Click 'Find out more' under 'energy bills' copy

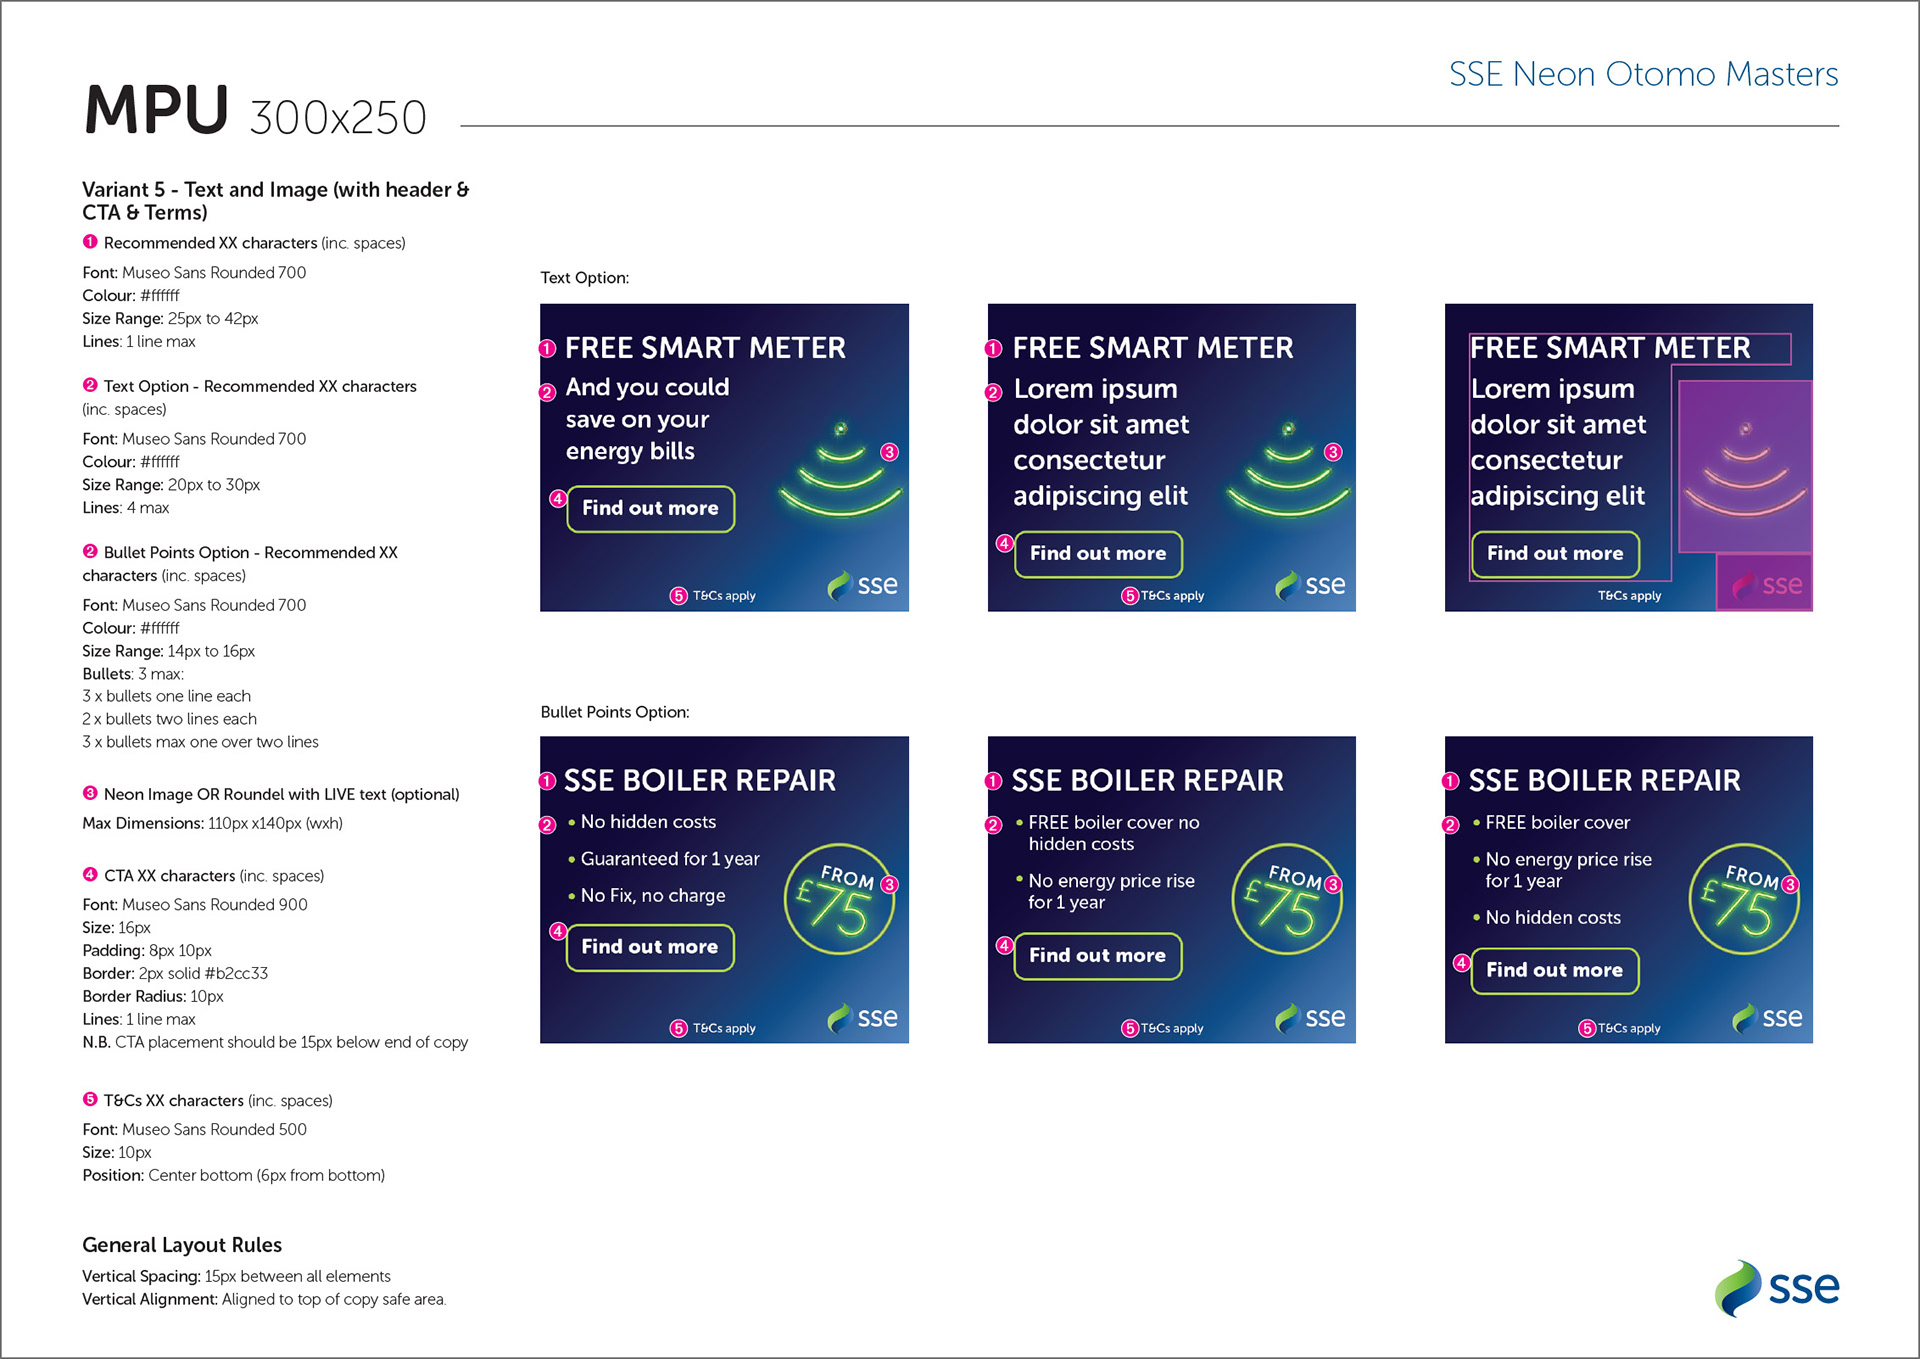[x=651, y=509]
